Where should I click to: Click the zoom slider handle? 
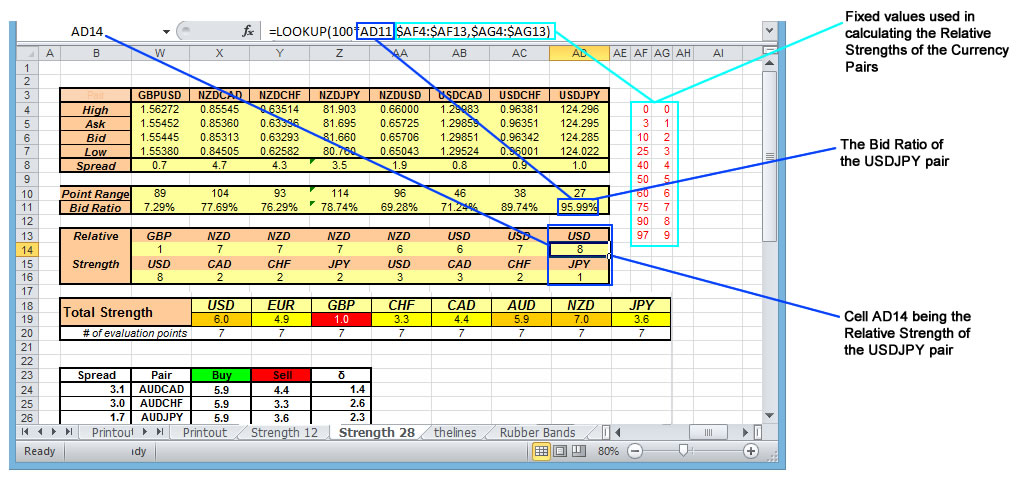(x=683, y=450)
